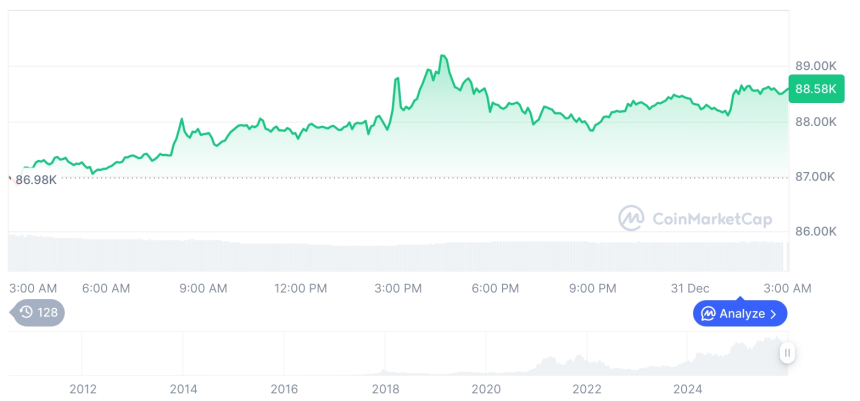Click the highest peak of the price line

[x=442, y=57]
